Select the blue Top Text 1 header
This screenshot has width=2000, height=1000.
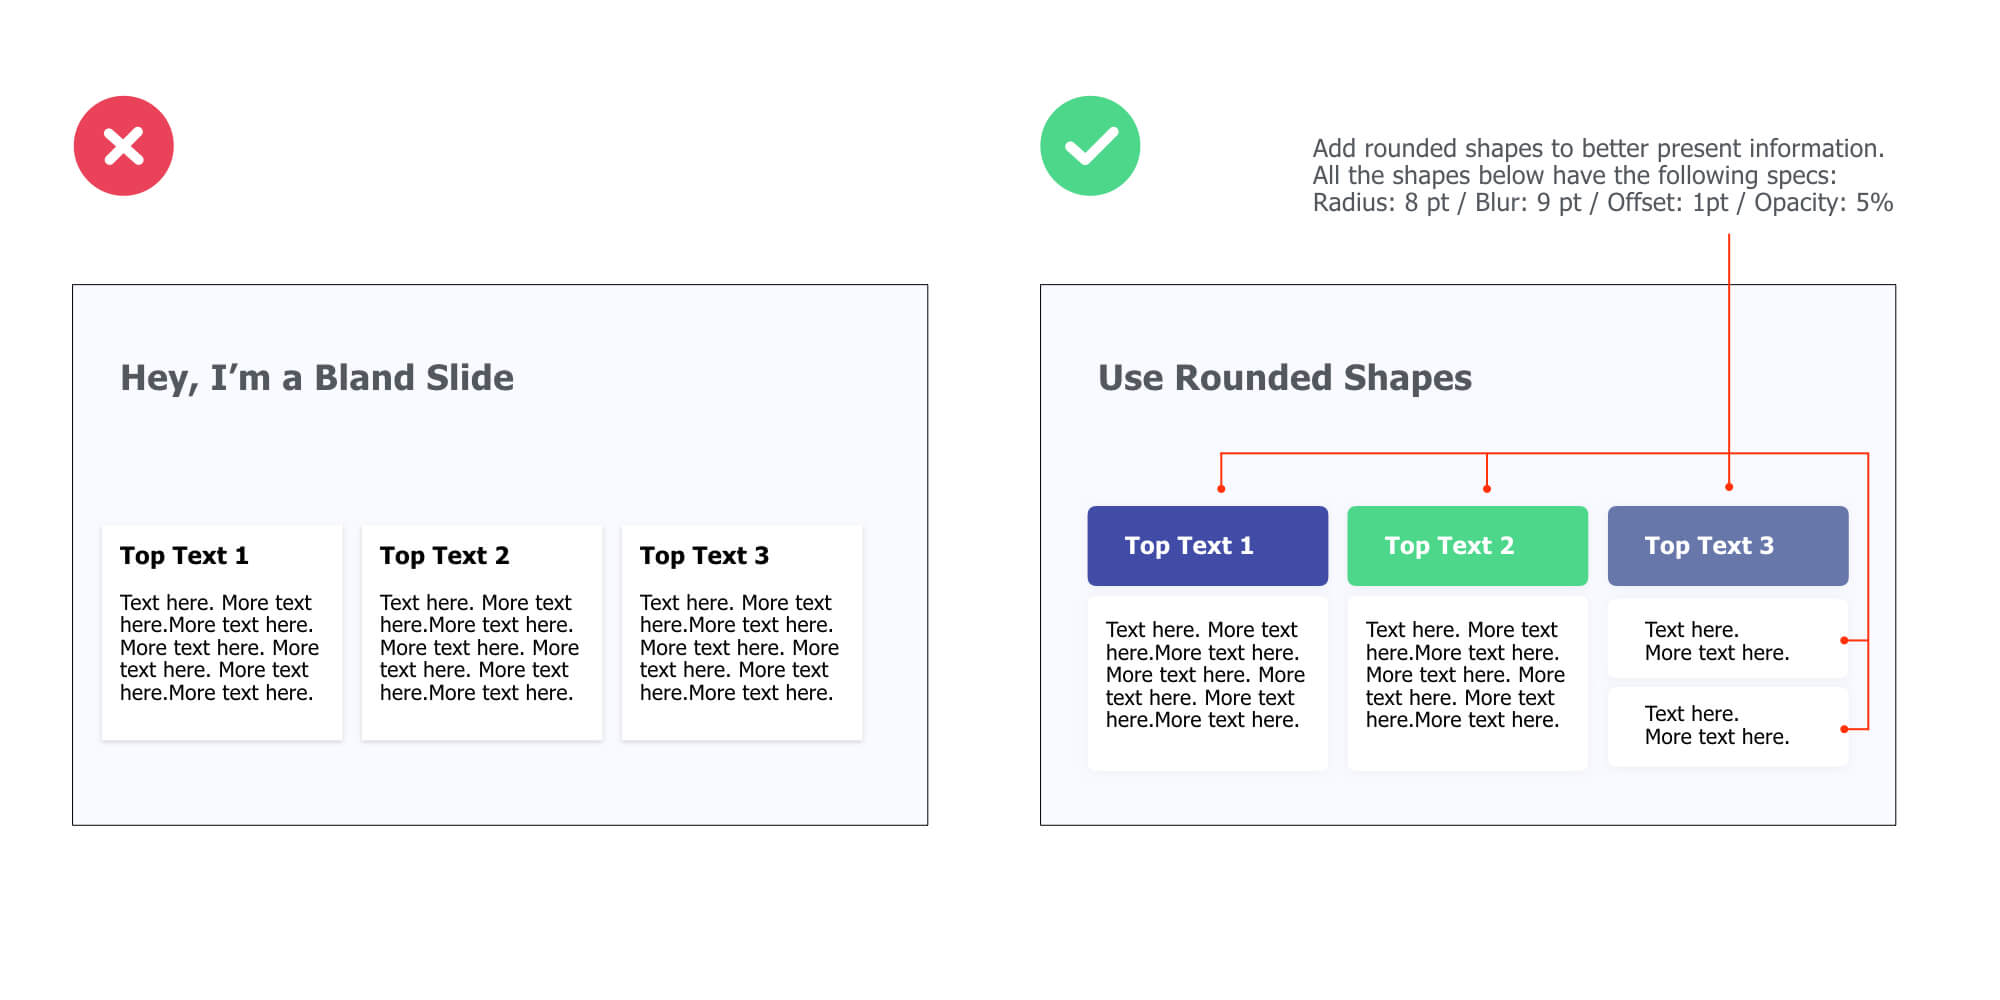[1207, 546]
